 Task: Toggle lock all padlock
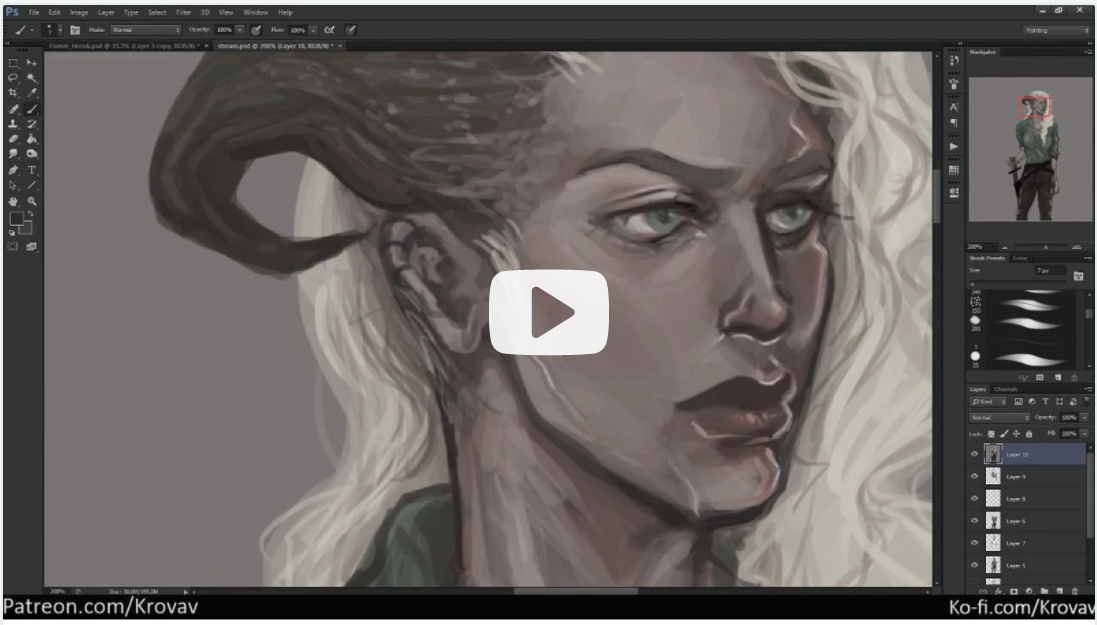point(1028,434)
